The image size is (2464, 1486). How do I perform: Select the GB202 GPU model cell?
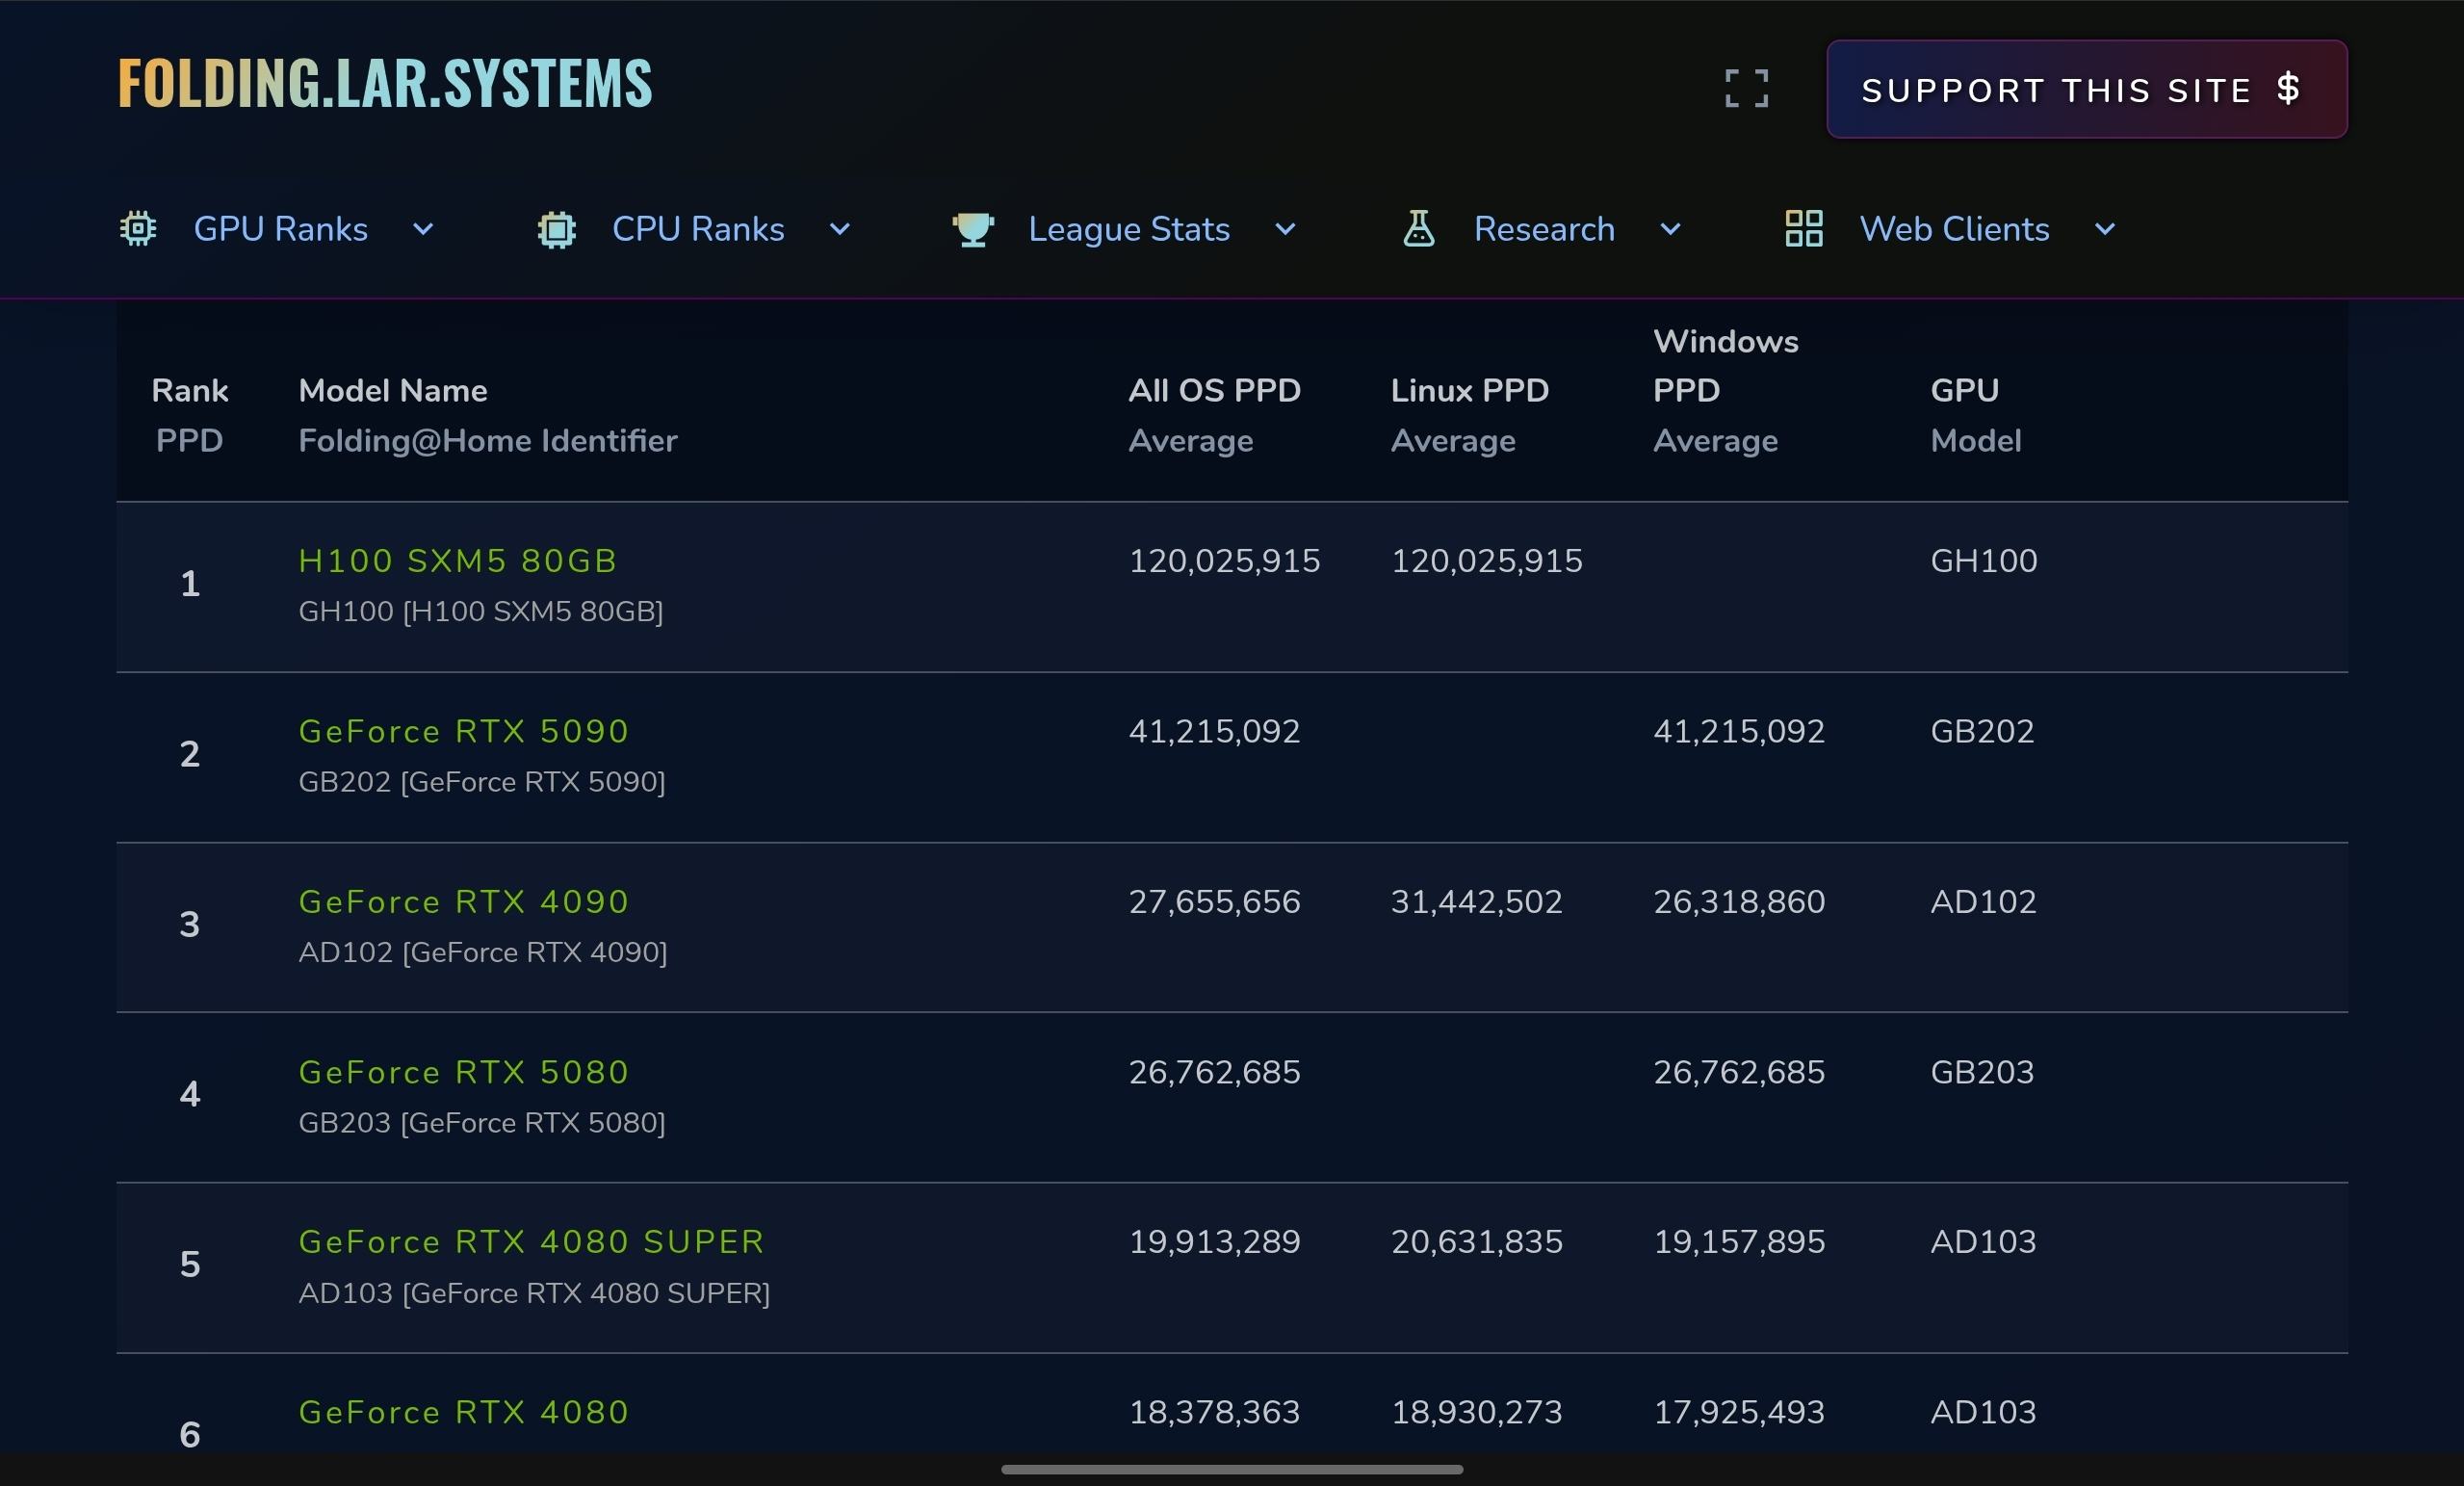[x=1981, y=731]
